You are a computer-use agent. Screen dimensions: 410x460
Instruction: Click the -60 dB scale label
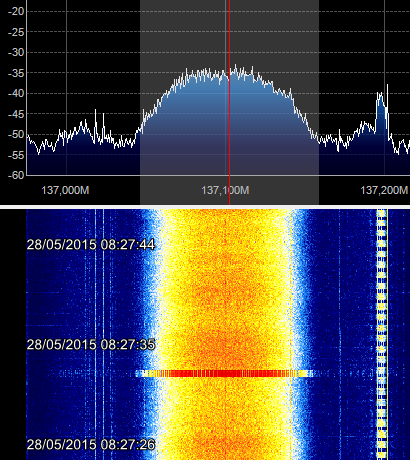click(16, 175)
